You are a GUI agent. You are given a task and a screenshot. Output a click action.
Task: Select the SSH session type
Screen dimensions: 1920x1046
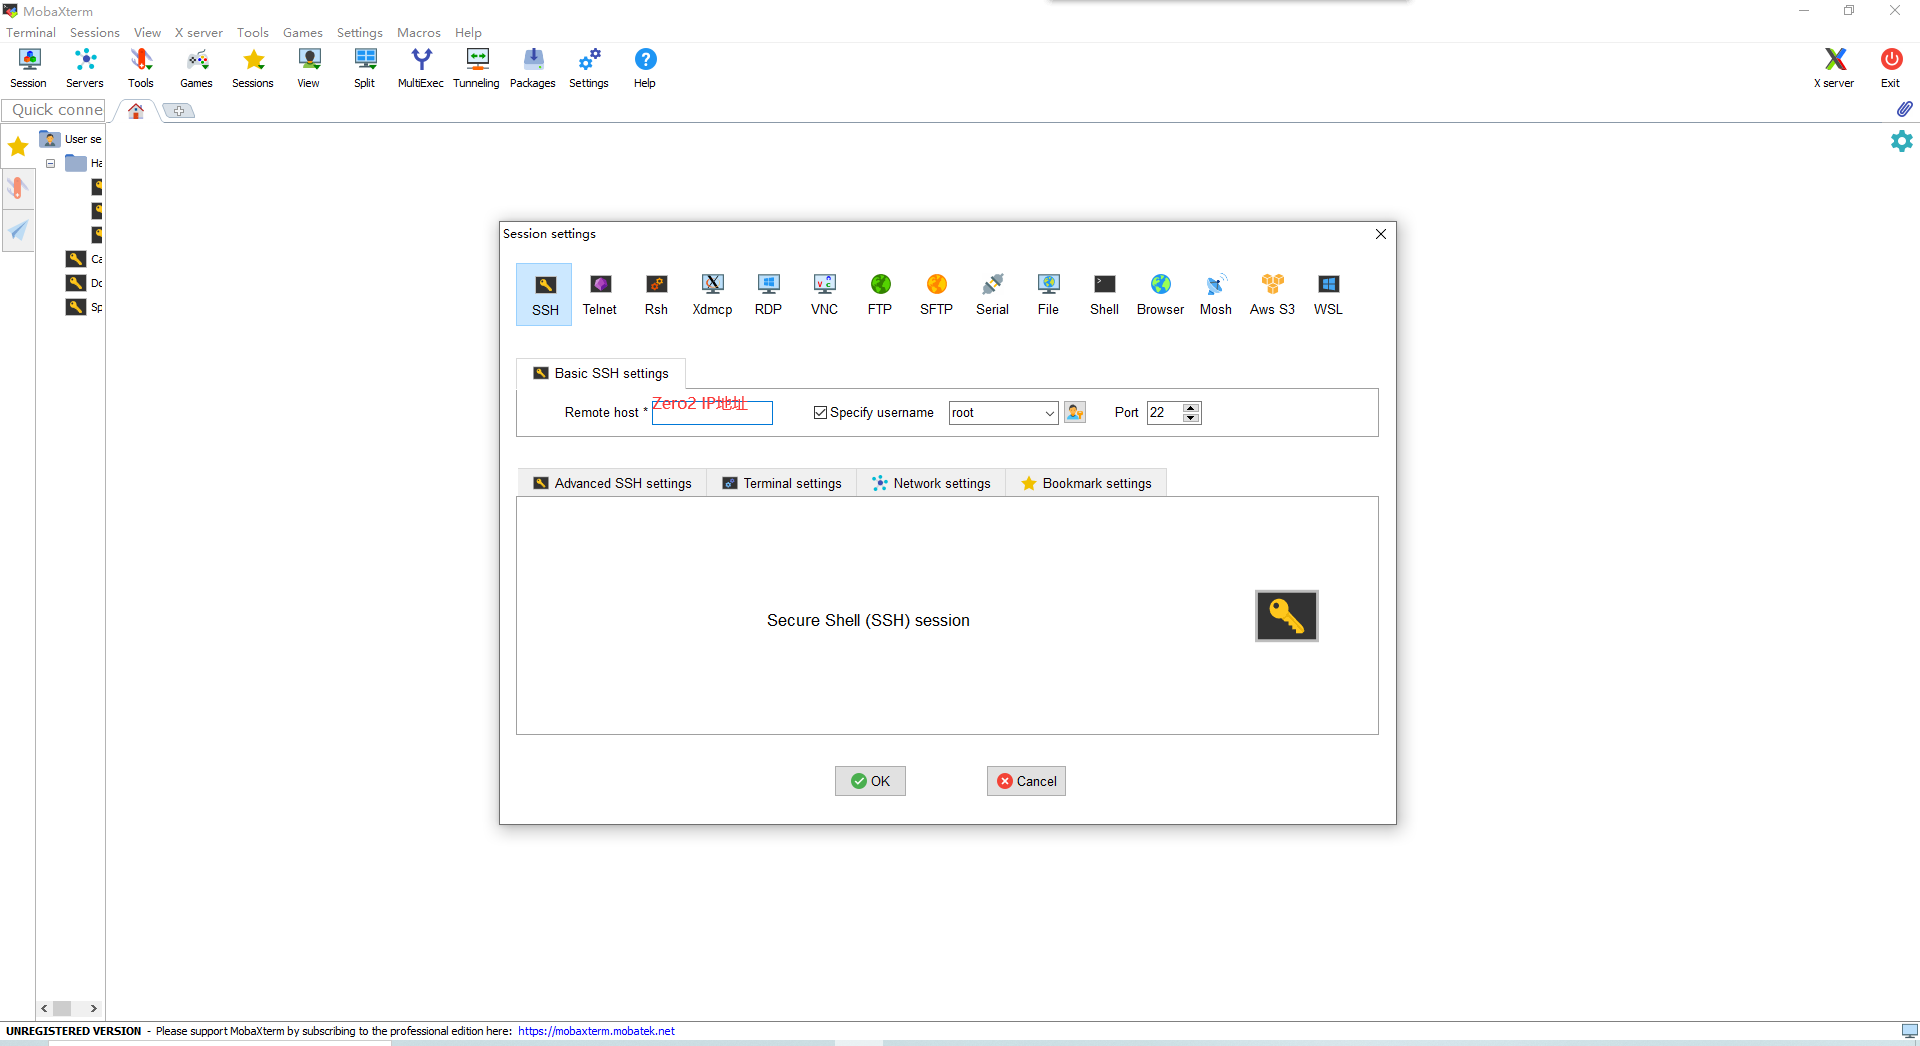(544, 294)
